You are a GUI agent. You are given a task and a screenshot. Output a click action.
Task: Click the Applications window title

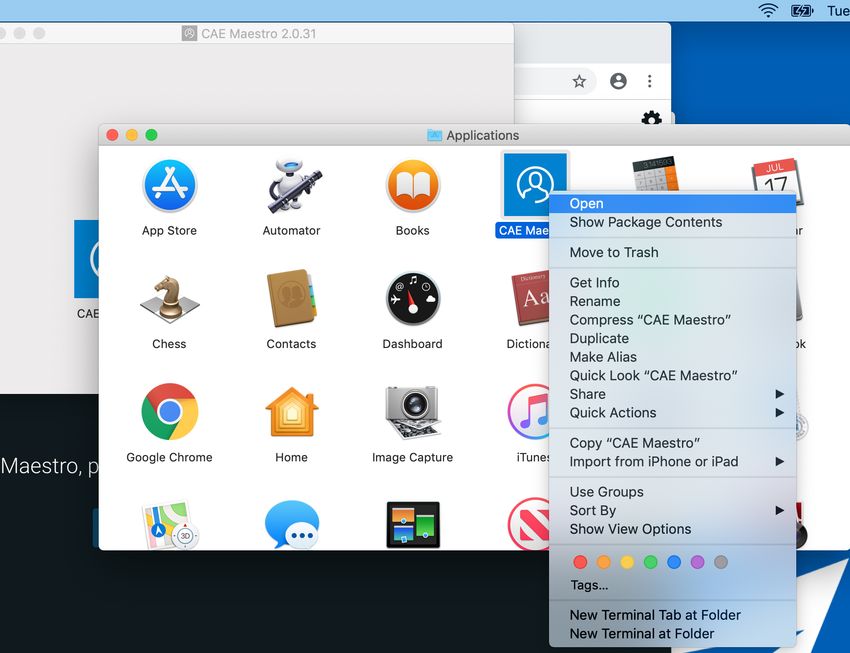click(x=482, y=135)
